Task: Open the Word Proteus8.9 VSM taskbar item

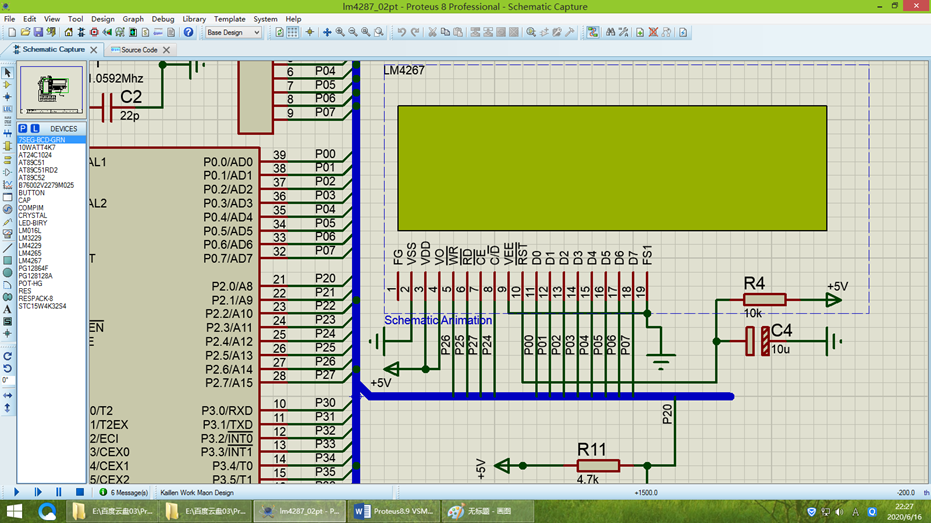Action: click(394, 511)
